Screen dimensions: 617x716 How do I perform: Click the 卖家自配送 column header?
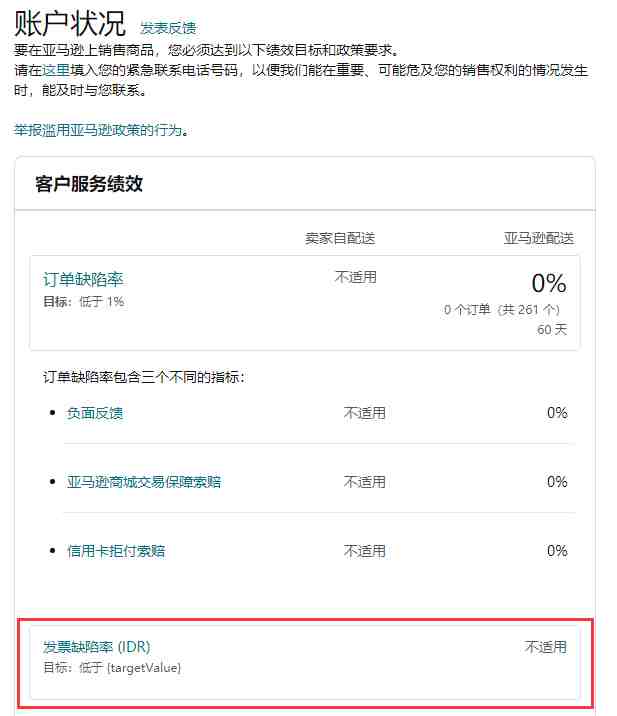pos(340,238)
